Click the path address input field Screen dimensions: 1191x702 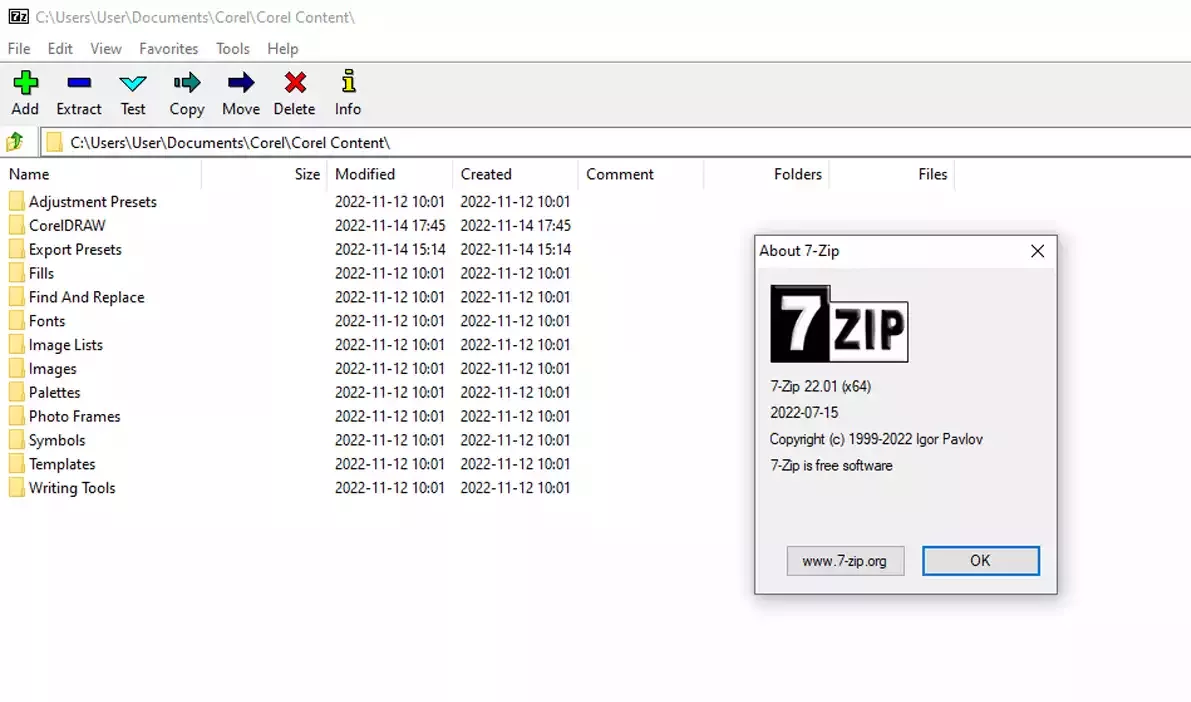617,142
